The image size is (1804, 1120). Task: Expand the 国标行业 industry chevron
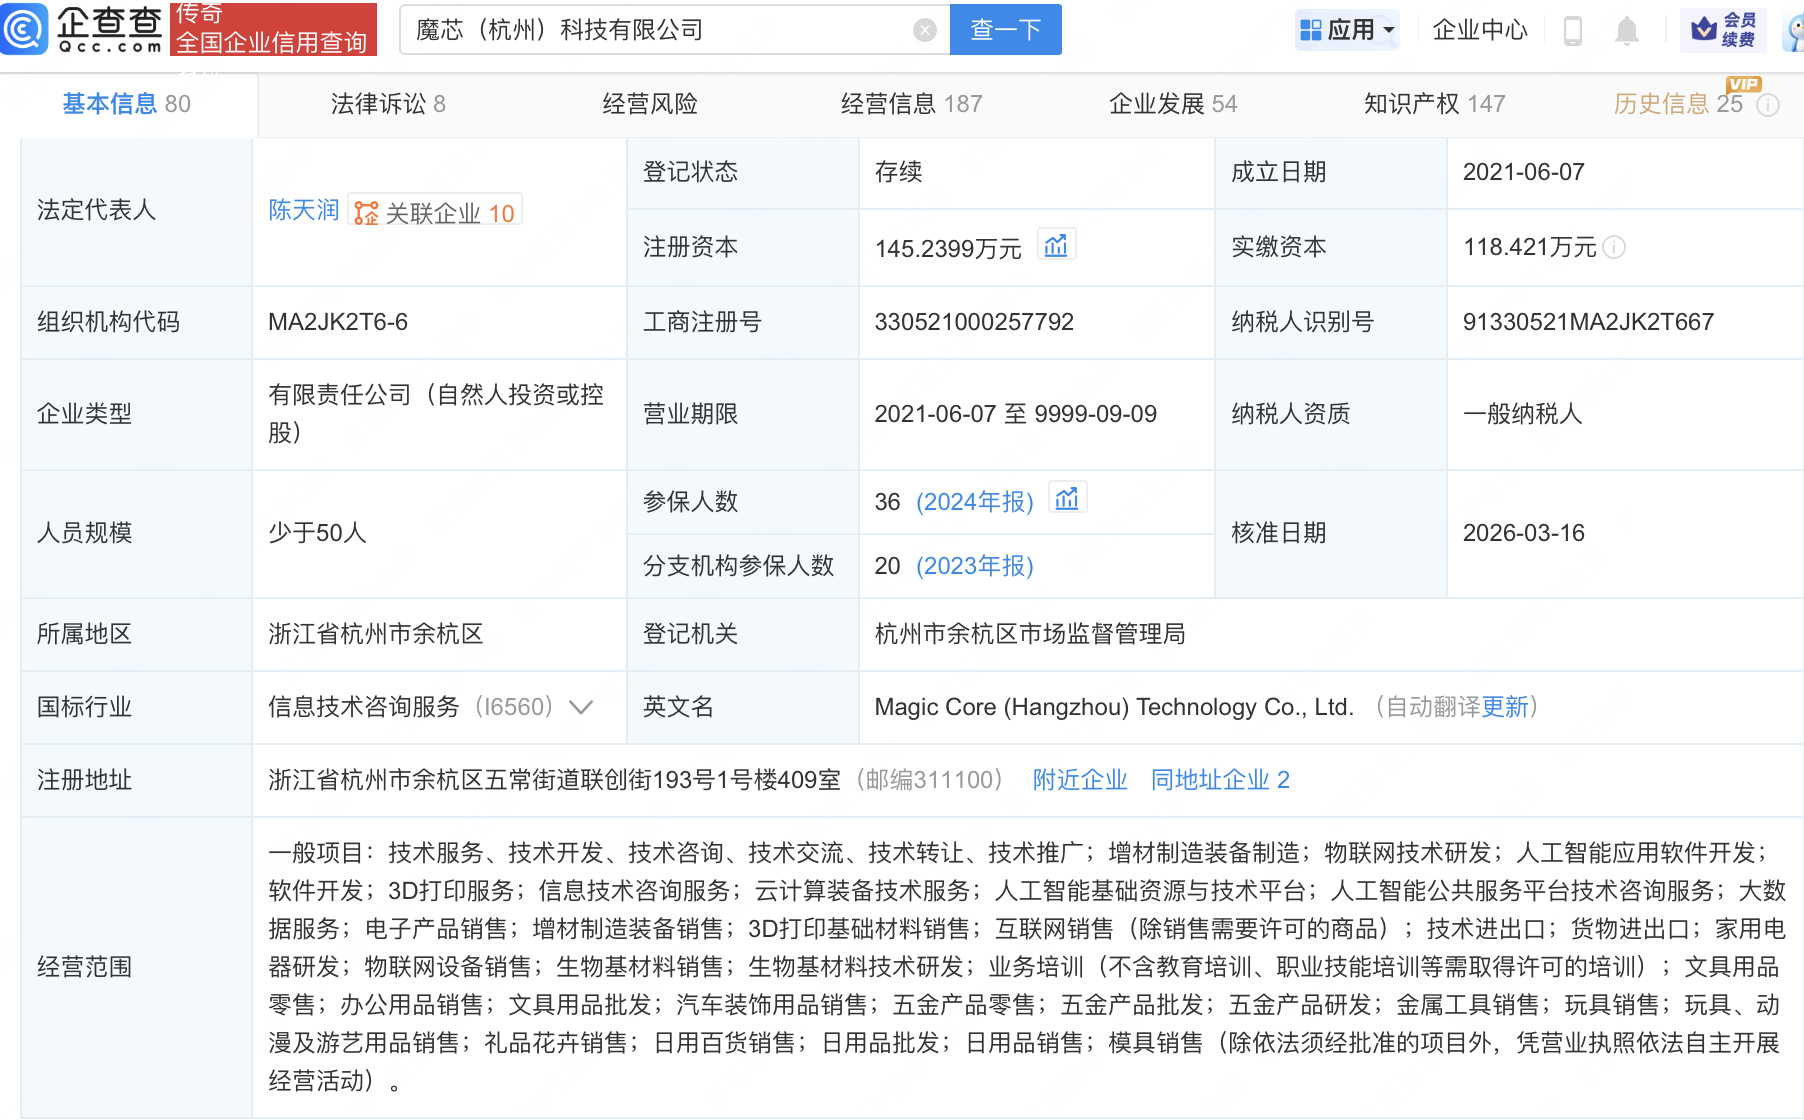click(581, 707)
